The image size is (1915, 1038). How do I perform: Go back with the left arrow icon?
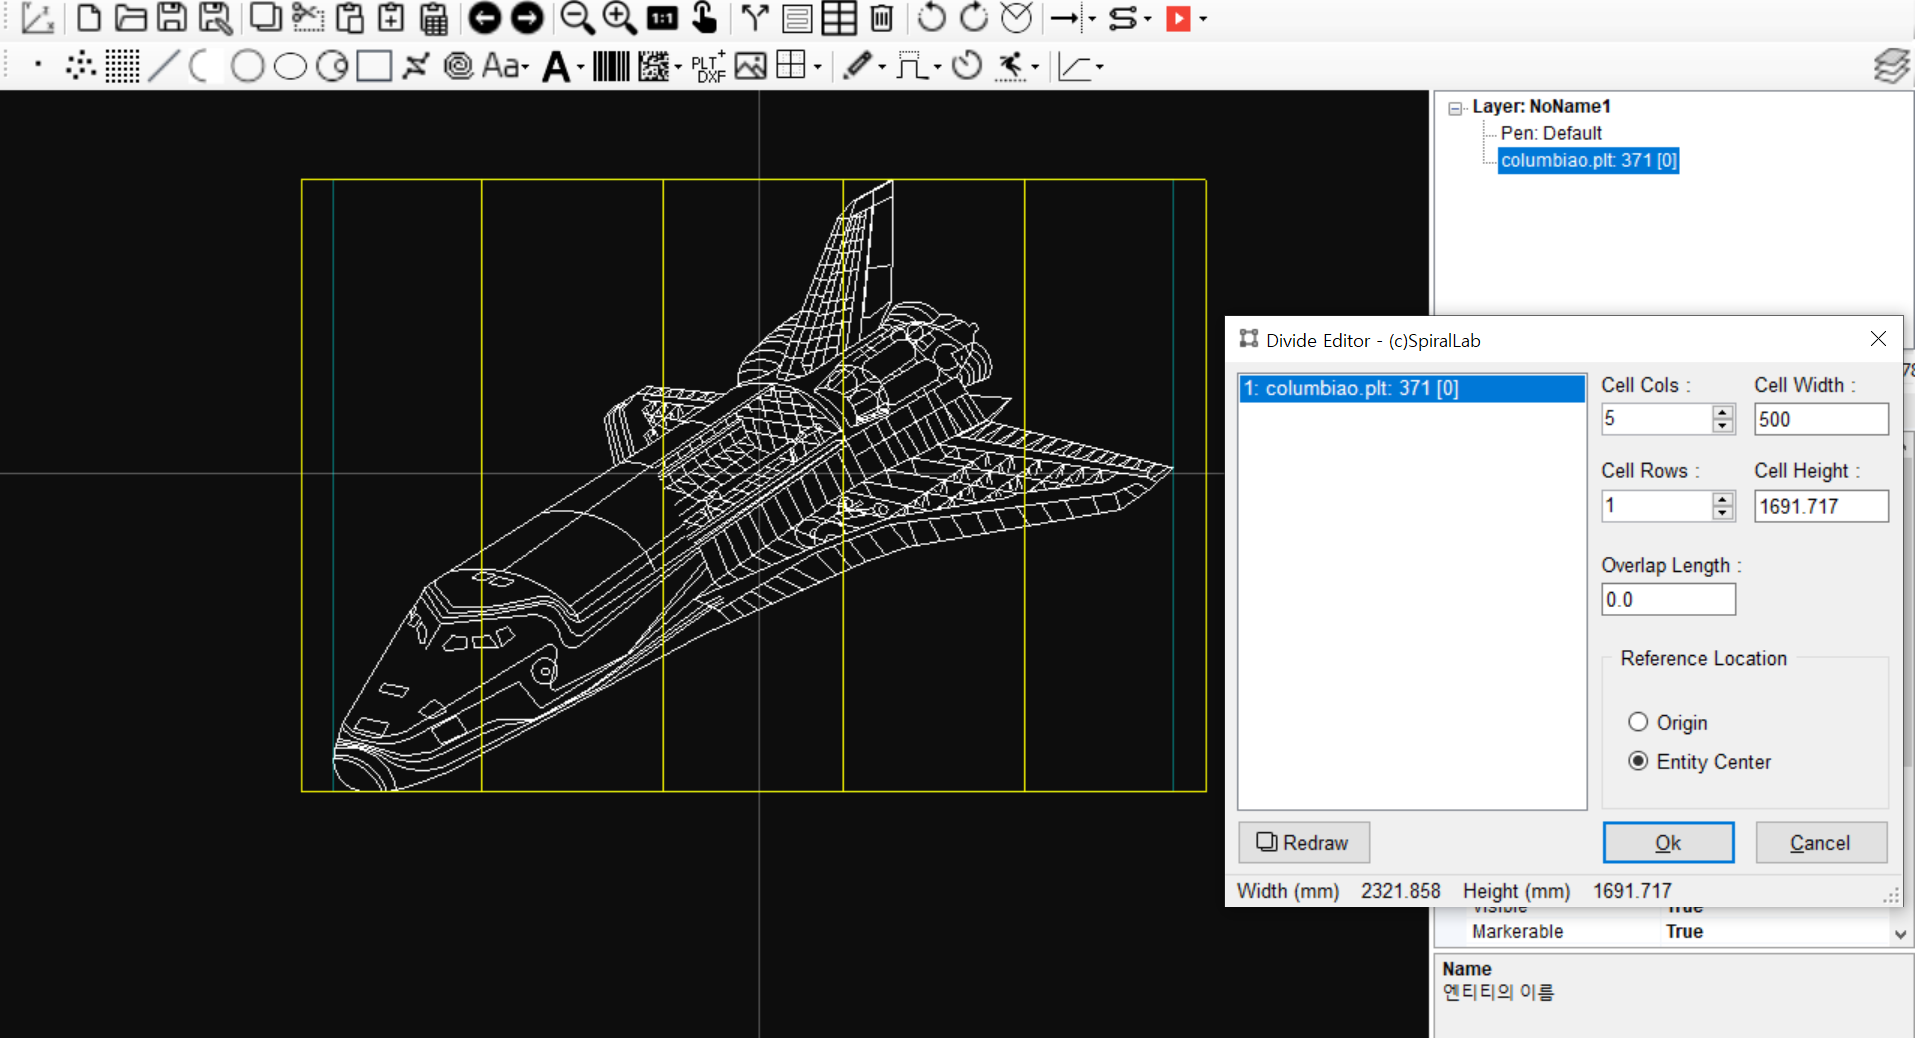click(x=485, y=18)
